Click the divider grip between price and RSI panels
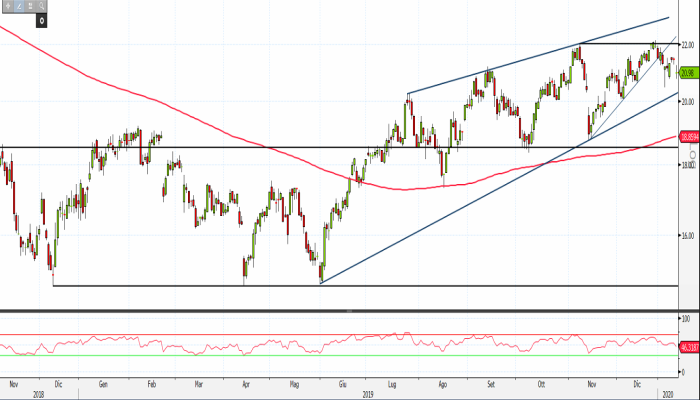 pyautogui.click(x=350, y=311)
